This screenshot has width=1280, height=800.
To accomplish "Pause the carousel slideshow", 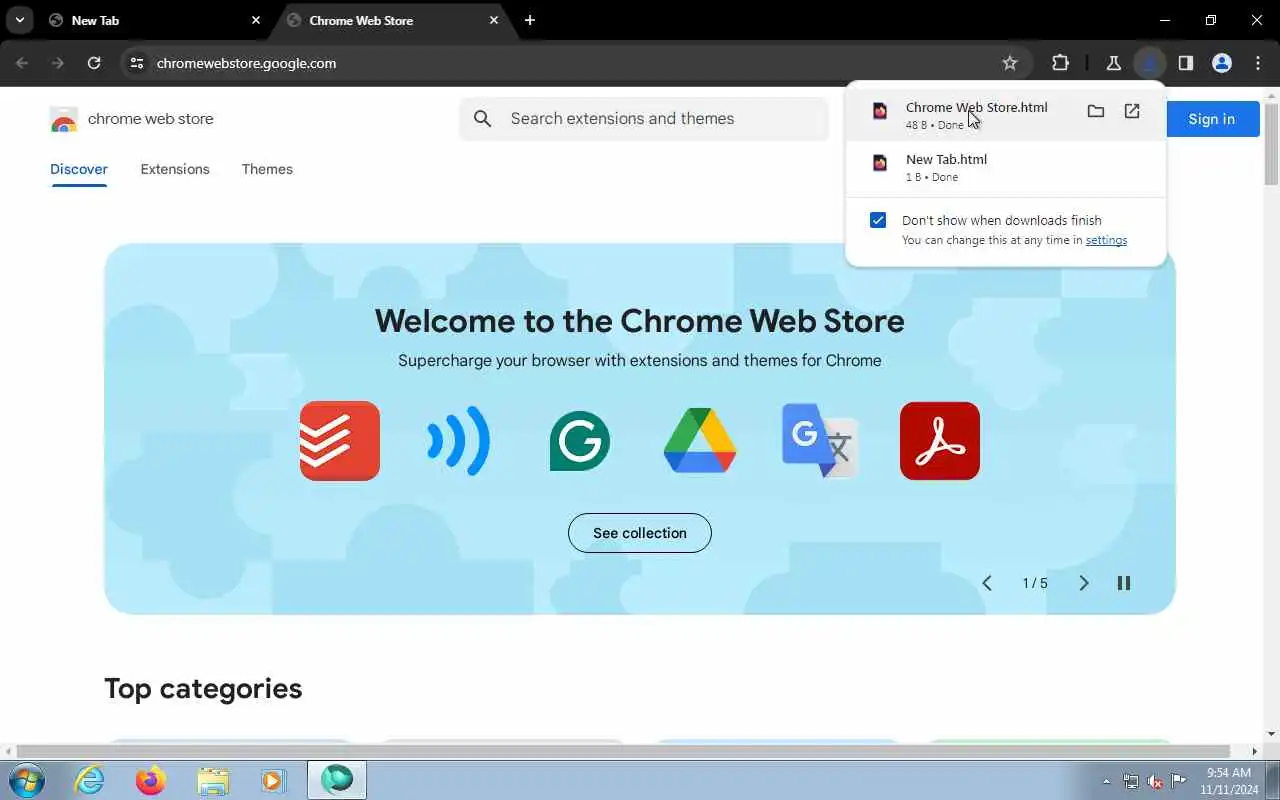I will (x=1124, y=583).
